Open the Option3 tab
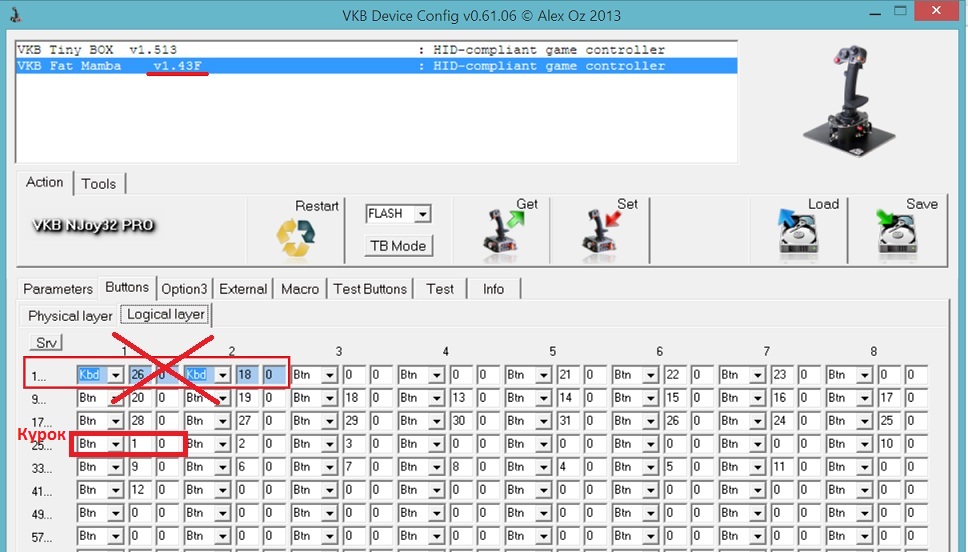 [x=184, y=289]
